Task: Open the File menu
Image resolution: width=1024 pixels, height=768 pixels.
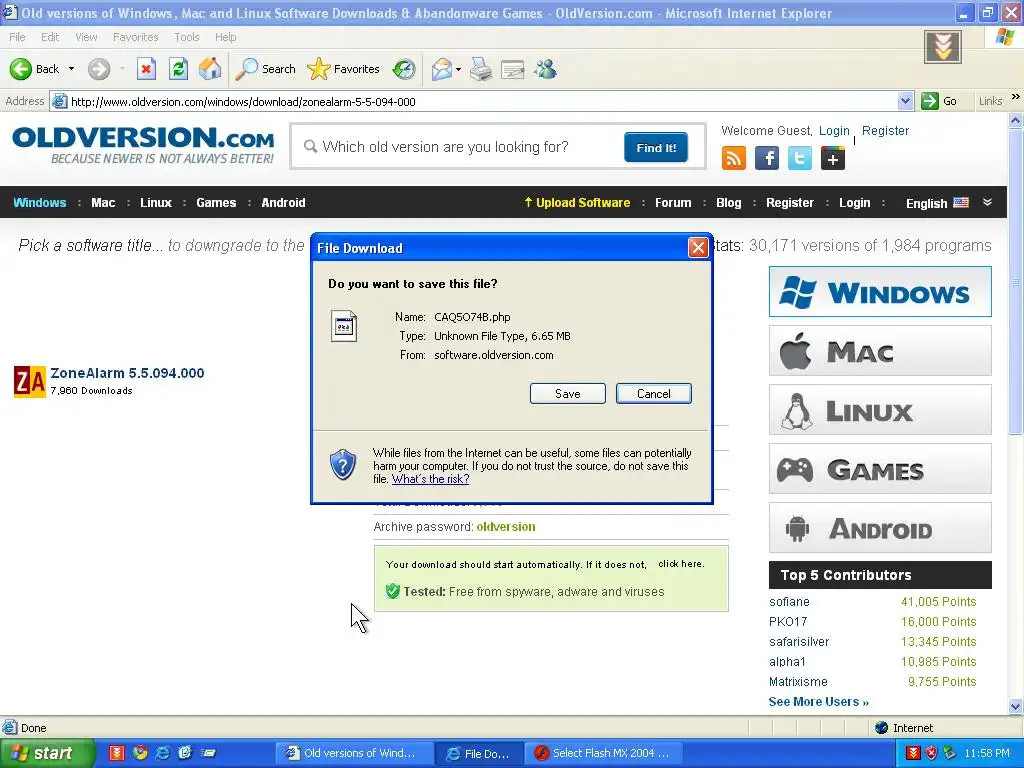Action: click(18, 37)
